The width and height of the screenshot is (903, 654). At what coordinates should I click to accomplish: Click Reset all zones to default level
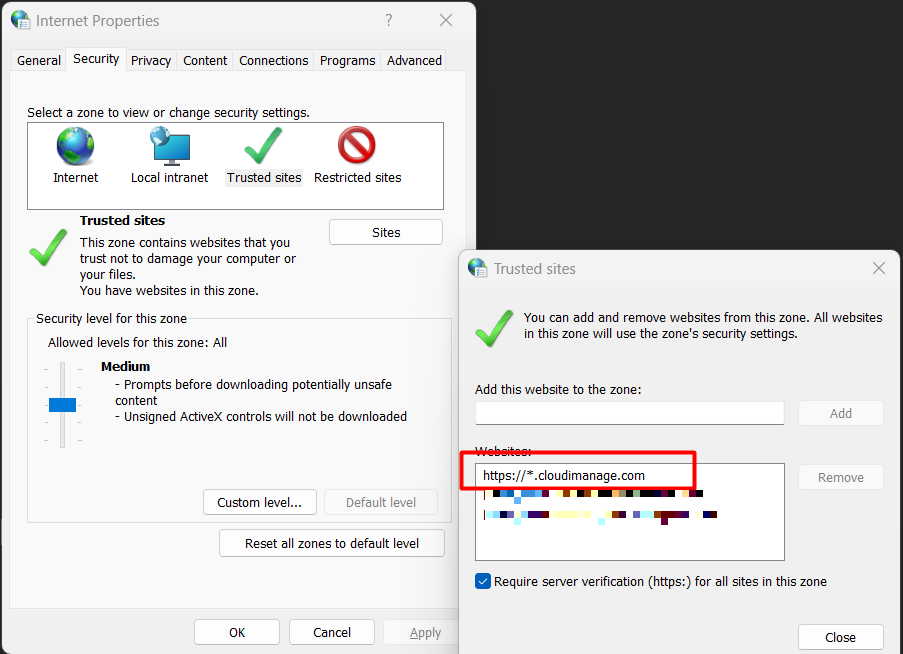click(x=331, y=543)
